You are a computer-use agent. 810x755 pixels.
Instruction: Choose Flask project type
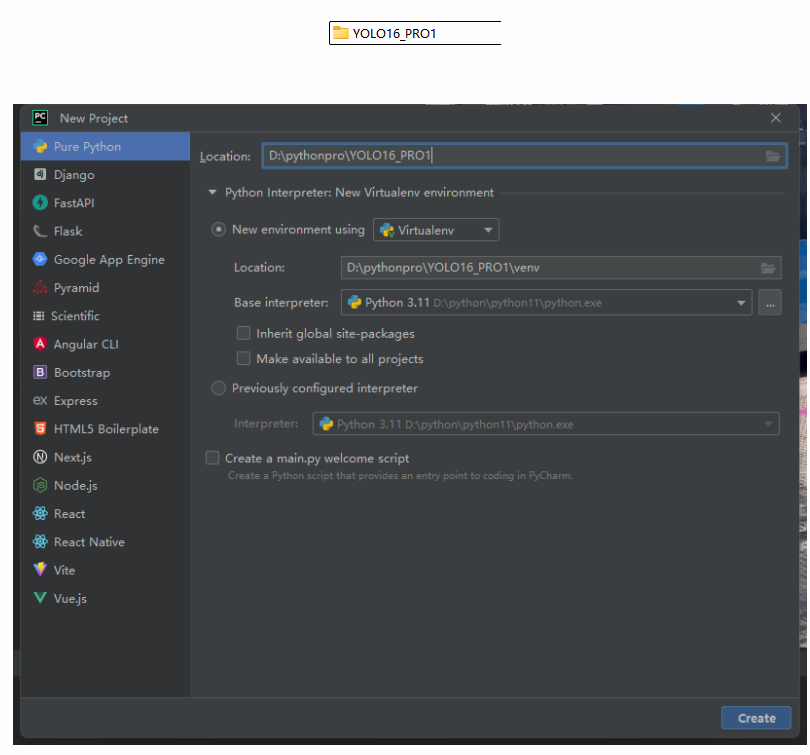(x=105, y=231)
